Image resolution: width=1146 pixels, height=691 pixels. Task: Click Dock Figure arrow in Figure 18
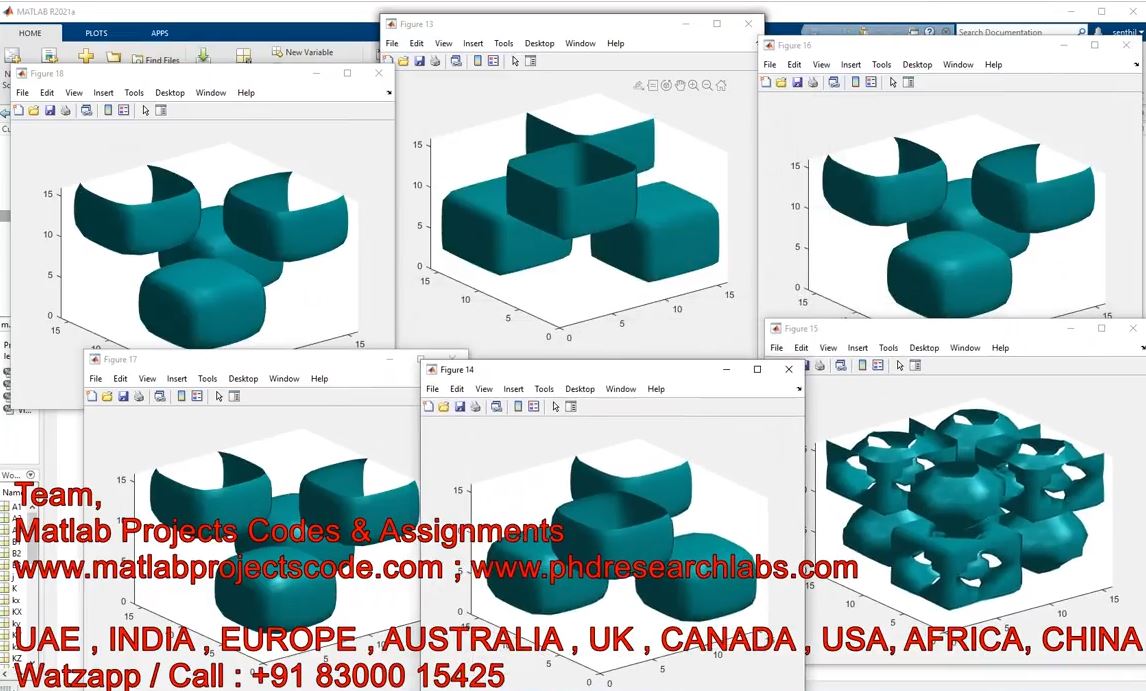coord(389,93)
